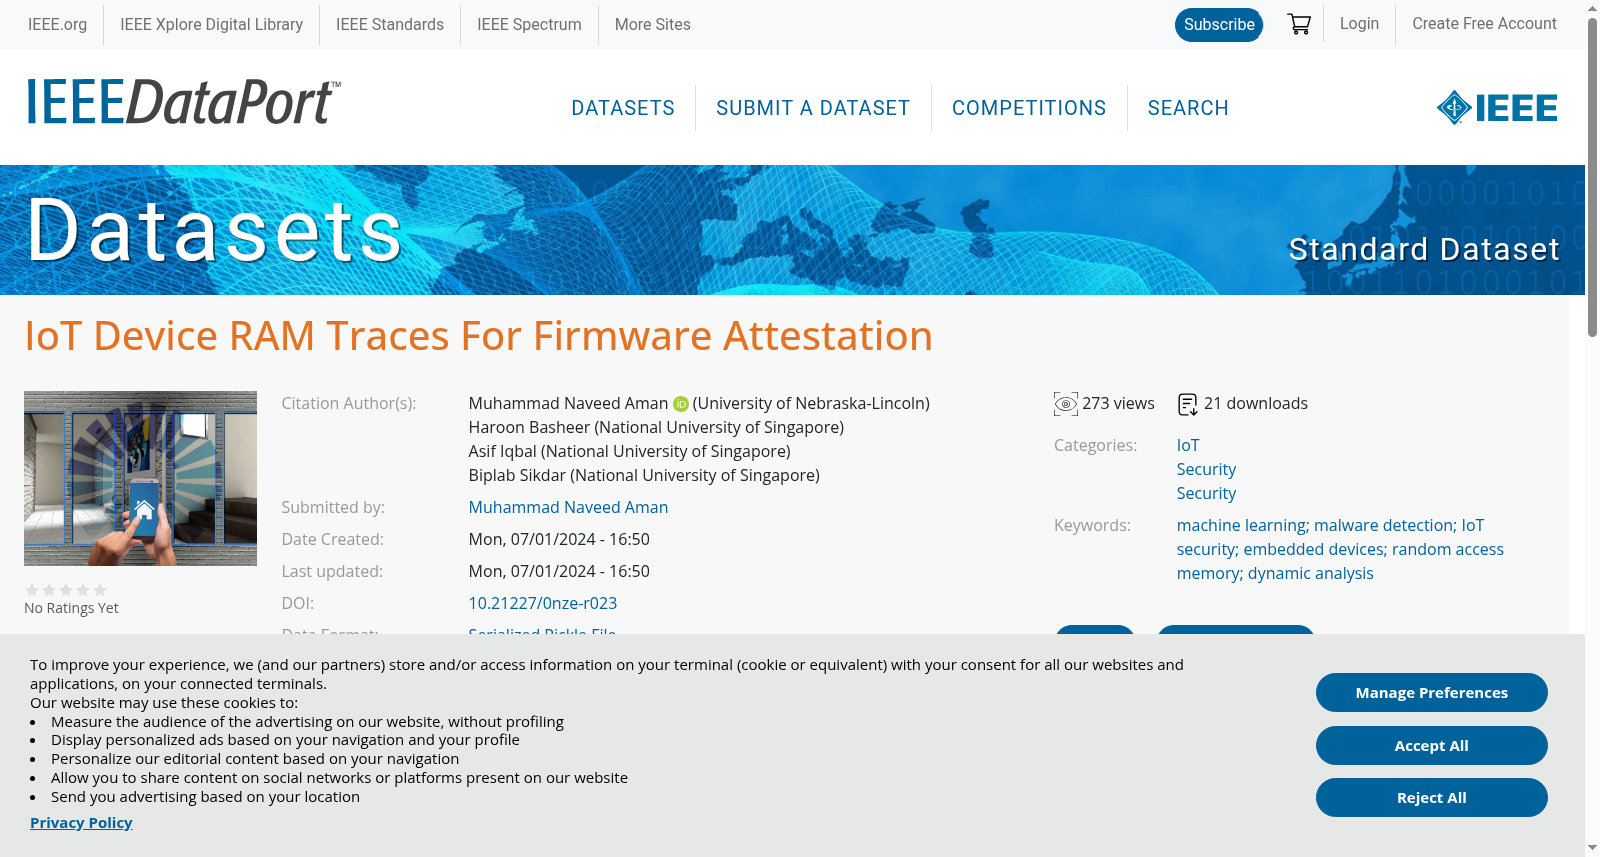This screenshot has width=1600, height=857.
Task: Click the ORCID icon beside Muhammad Naveed Aman
Action: point(681,404)
